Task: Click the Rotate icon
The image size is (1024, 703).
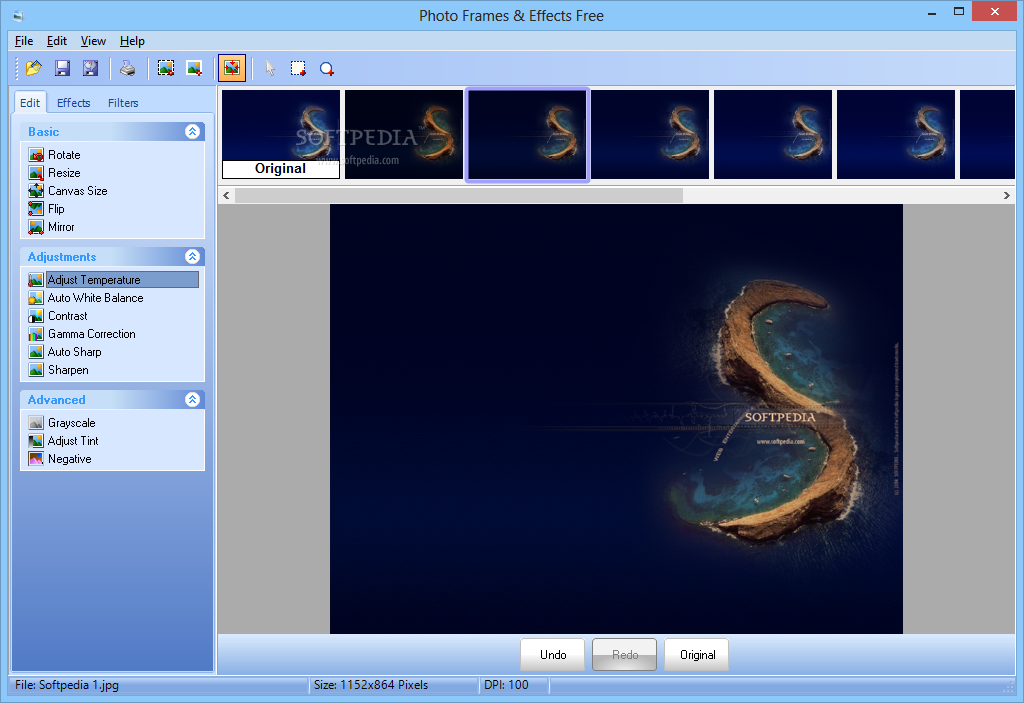Action: [36, 155]
